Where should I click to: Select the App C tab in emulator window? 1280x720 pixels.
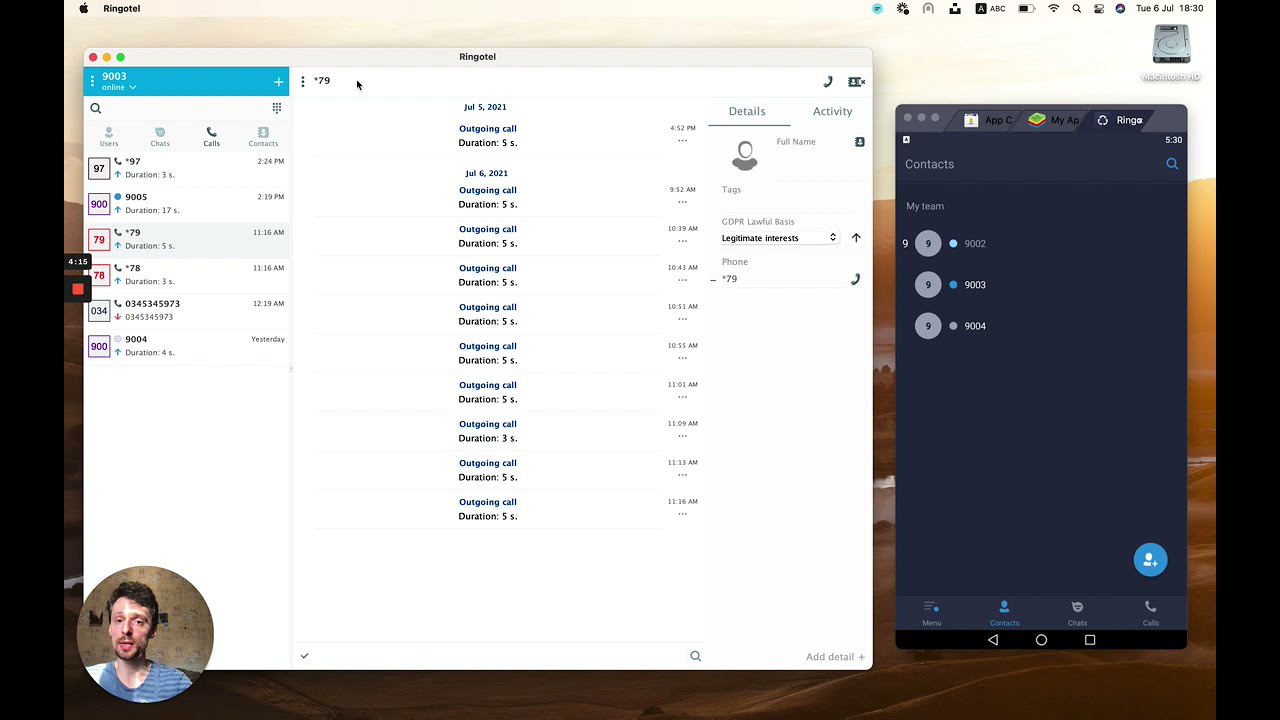[x=988, y=120]
